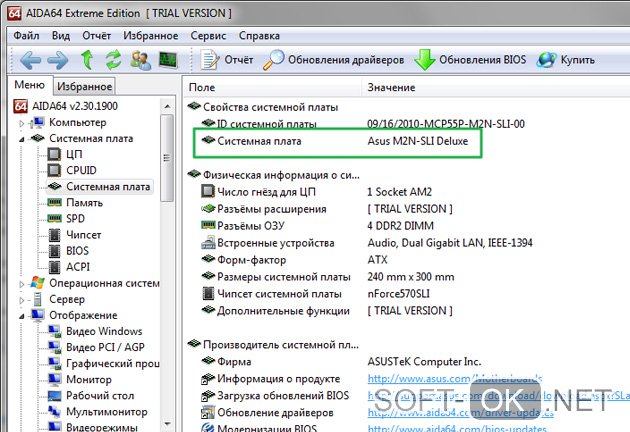
Task: Open the user management people icon
Action: pyautogui.click(x=141, y=60)
